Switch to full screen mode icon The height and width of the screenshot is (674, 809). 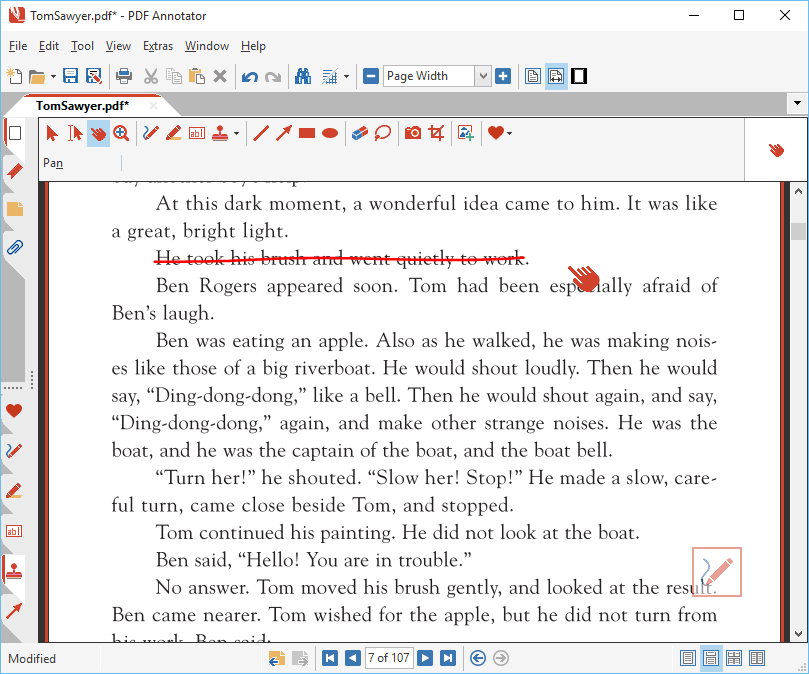pyautogui.click(x=579, y=76)
